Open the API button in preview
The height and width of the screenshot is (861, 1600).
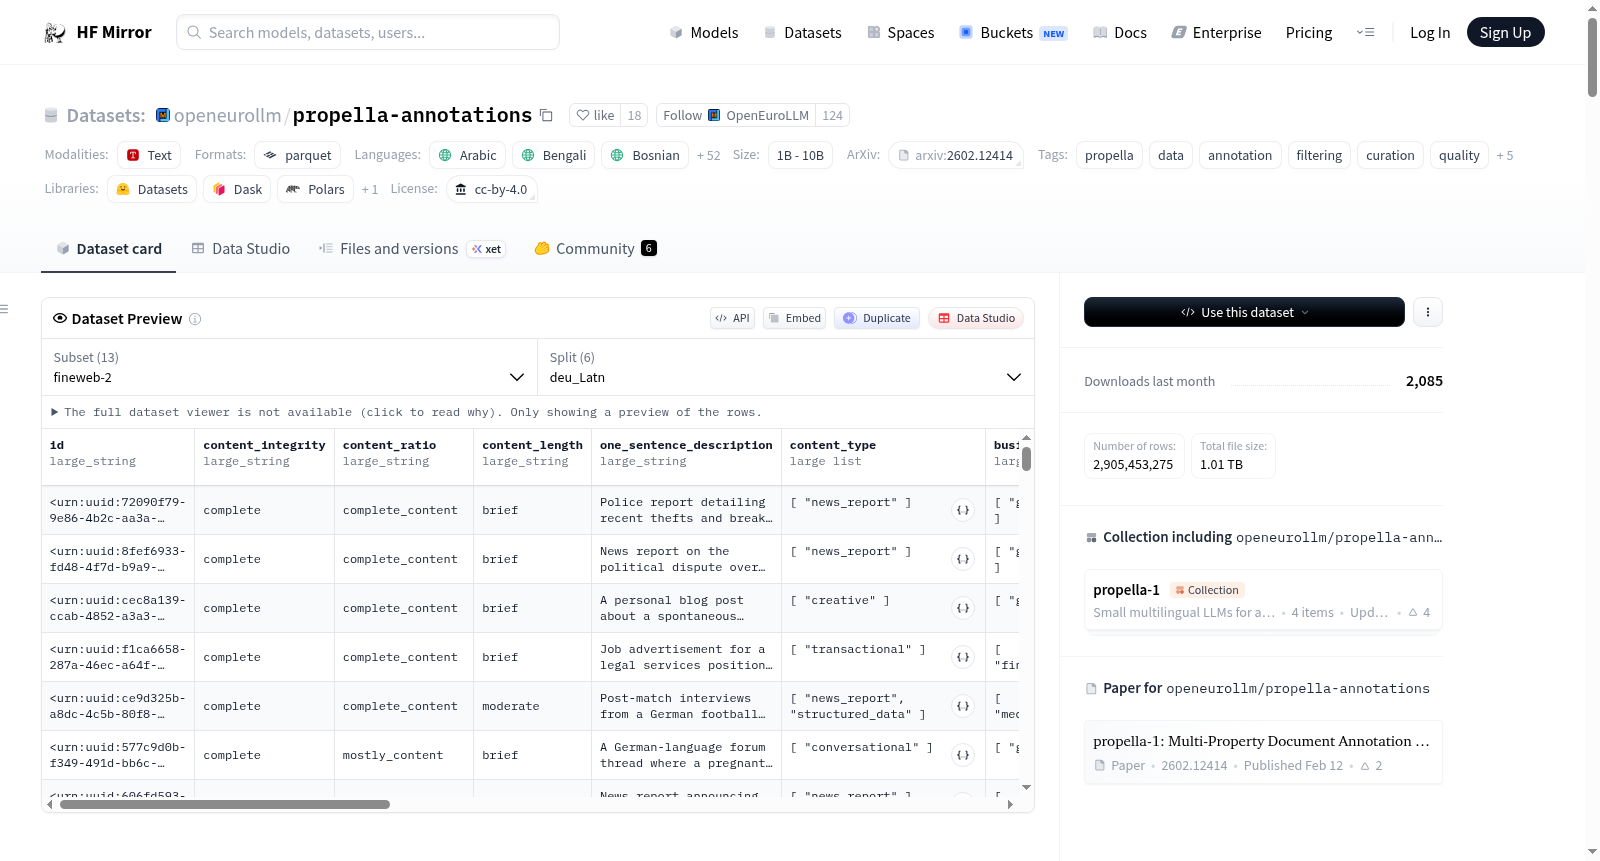(x=732, y=318)
